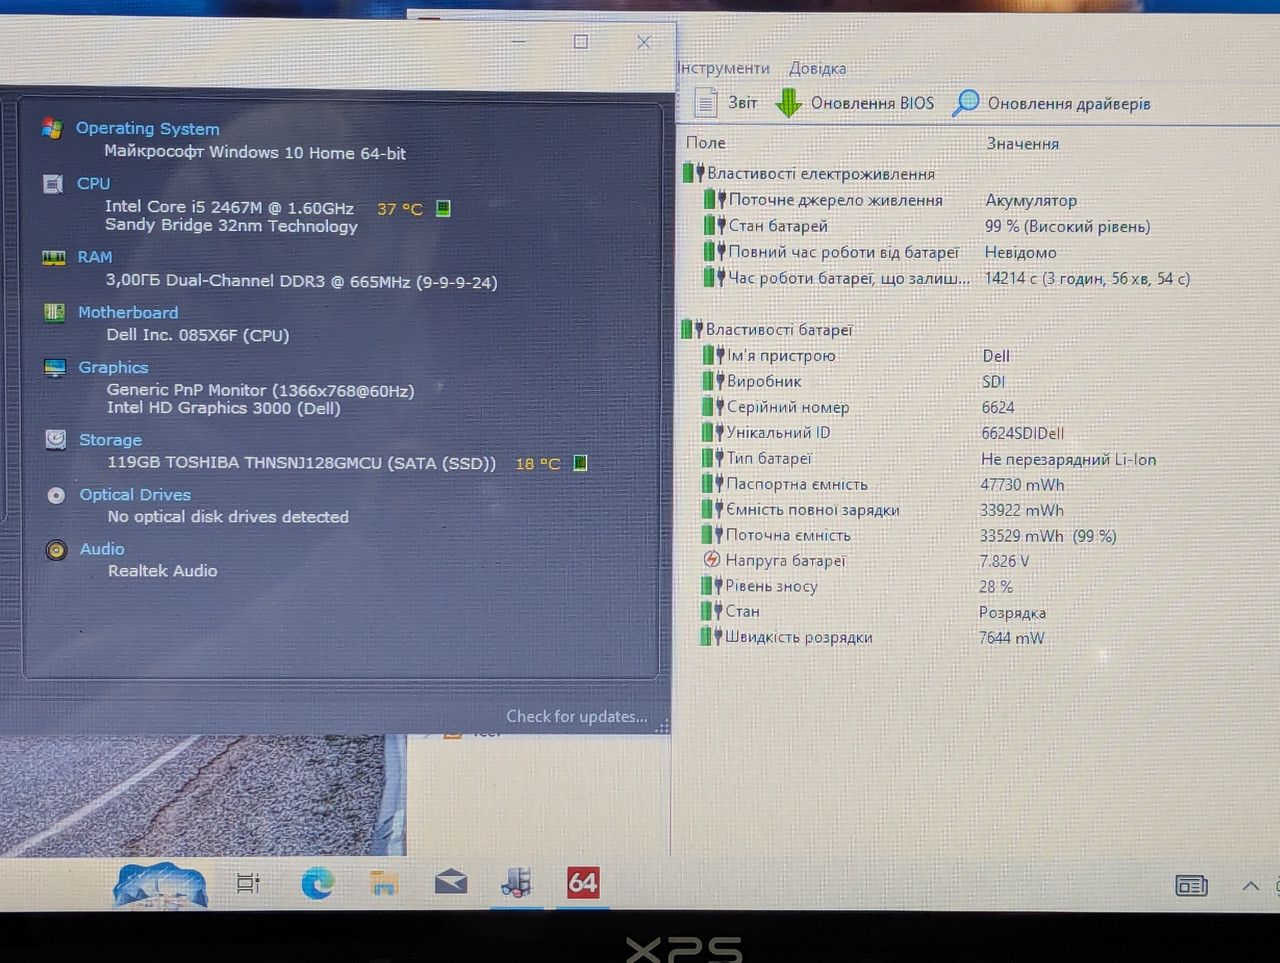Switch to AIDA64 via the red 64 icon

point(583,882)
